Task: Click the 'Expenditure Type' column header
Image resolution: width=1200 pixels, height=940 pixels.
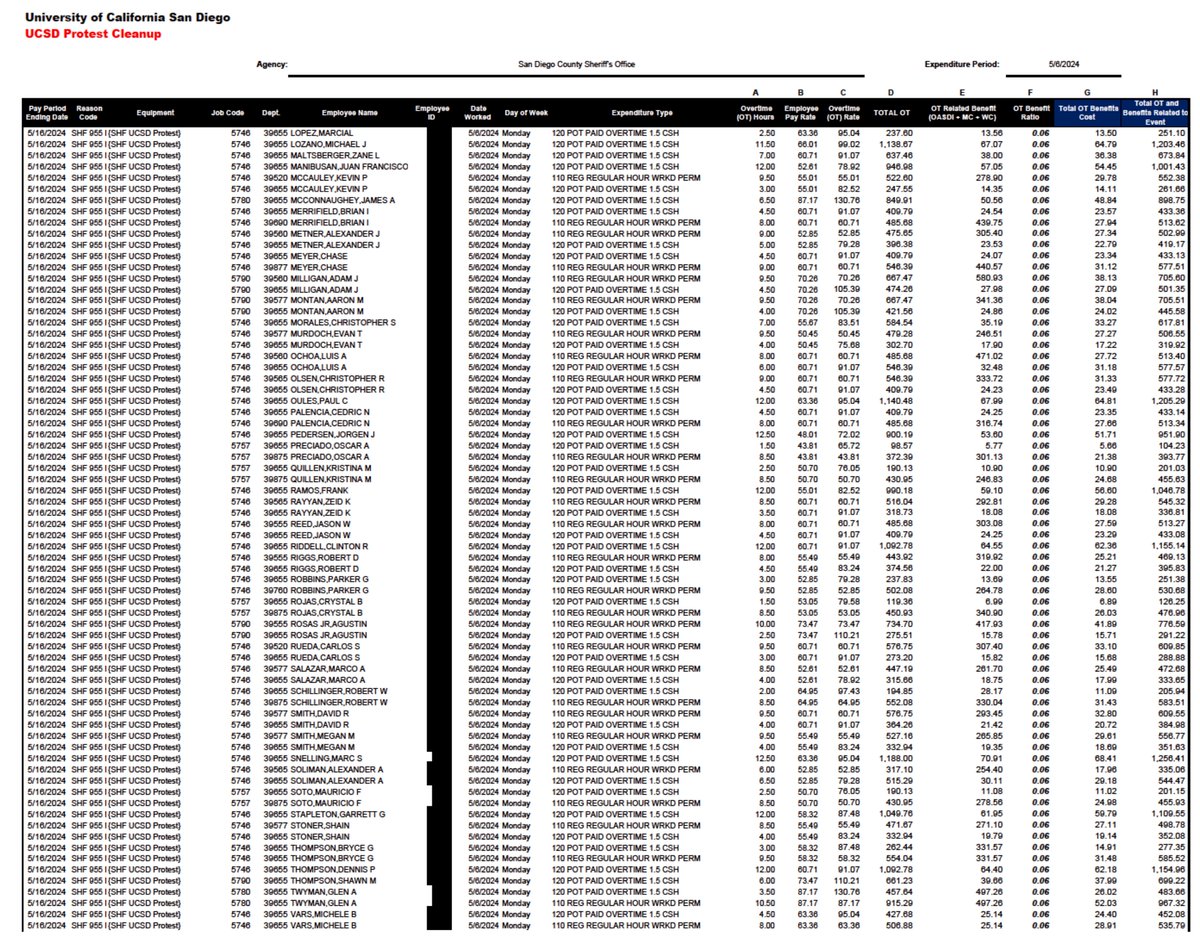Action: (x=642, y=113)
